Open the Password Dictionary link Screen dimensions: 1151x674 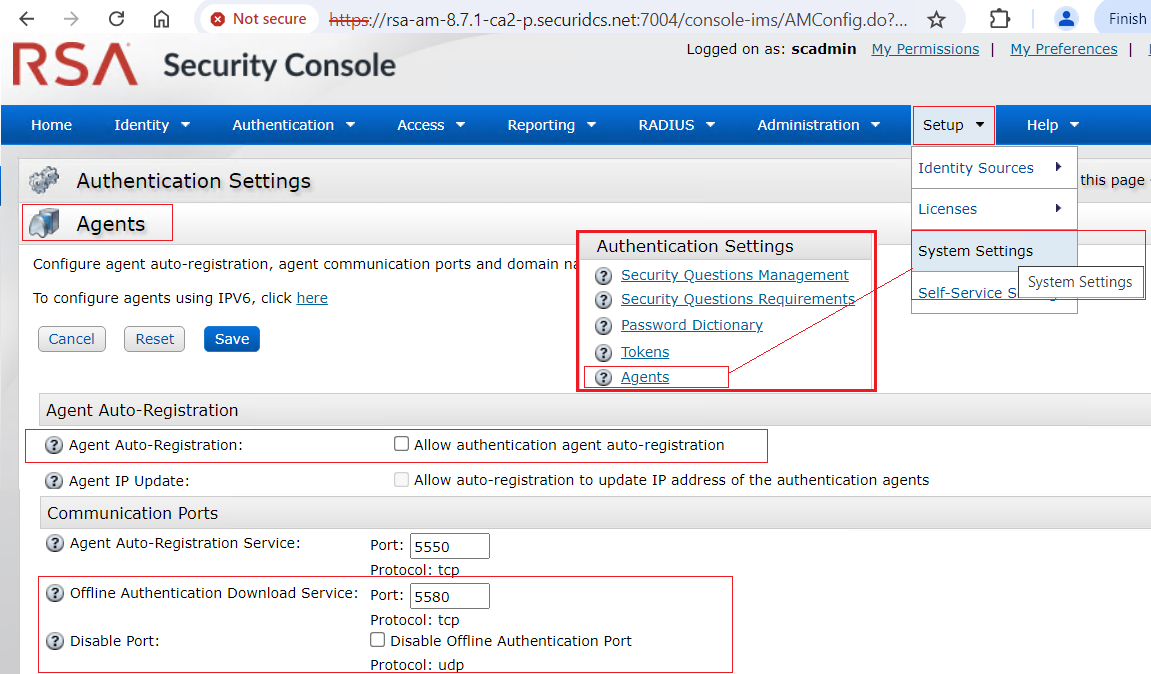pos(691,325)
